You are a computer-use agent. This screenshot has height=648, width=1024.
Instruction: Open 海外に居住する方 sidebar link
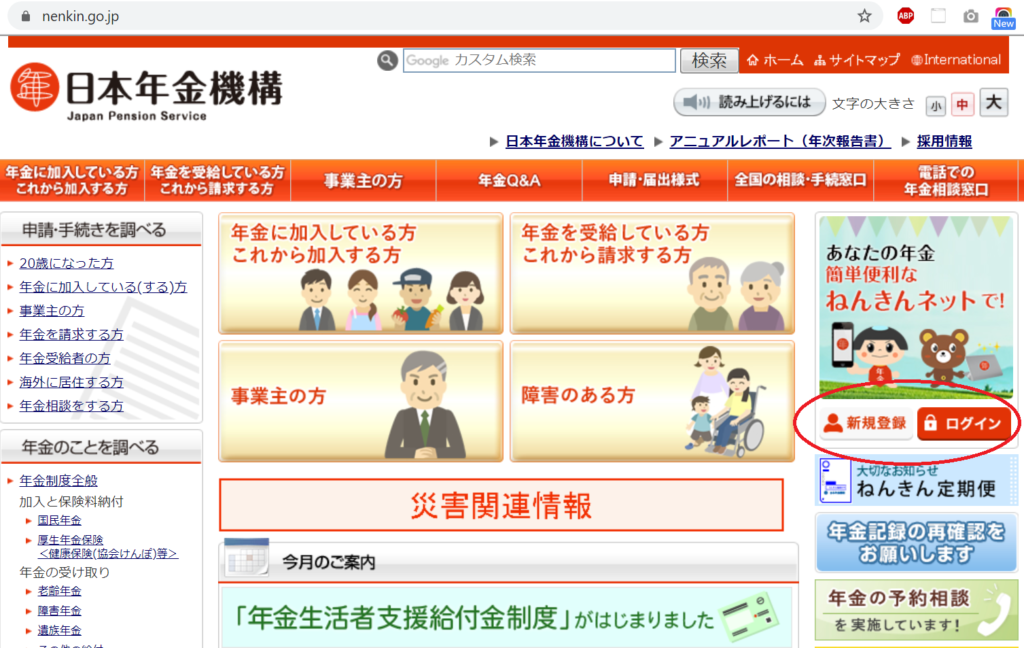[x=71, y=382]
